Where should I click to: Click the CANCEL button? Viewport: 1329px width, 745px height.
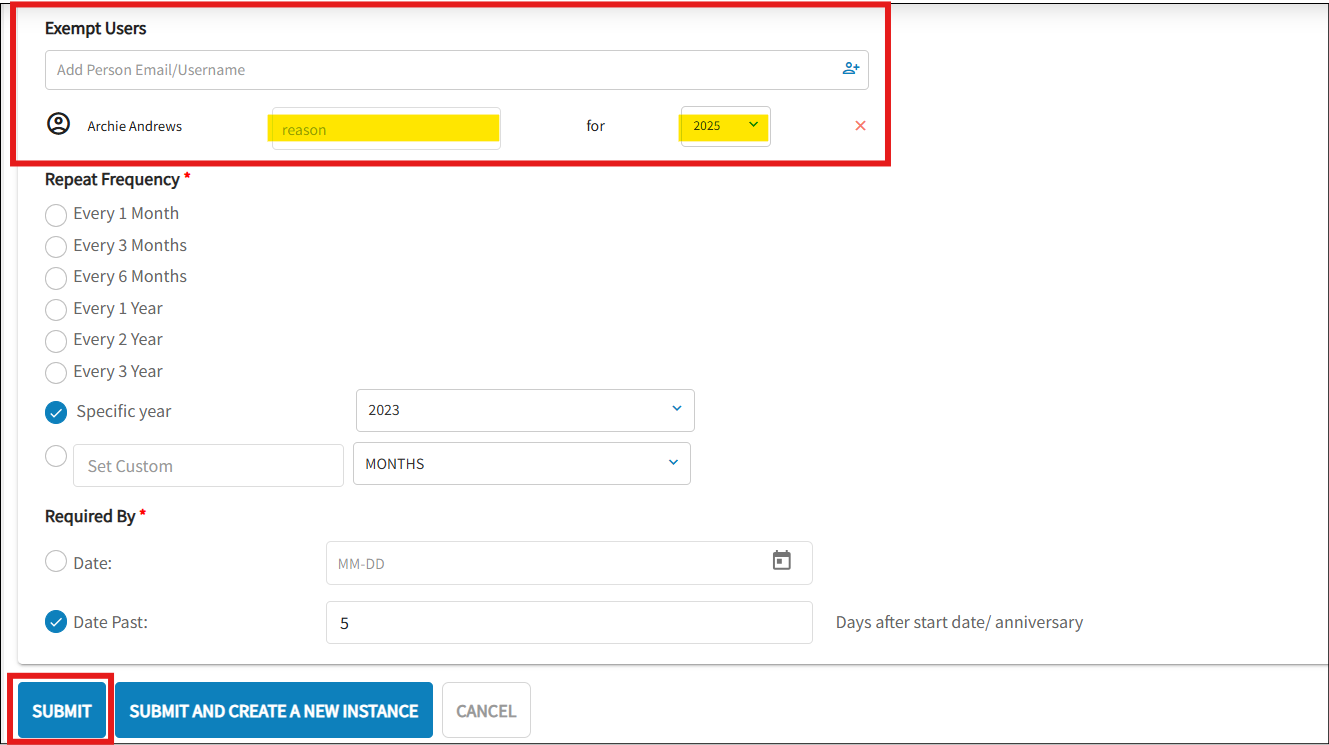(486, 710)
